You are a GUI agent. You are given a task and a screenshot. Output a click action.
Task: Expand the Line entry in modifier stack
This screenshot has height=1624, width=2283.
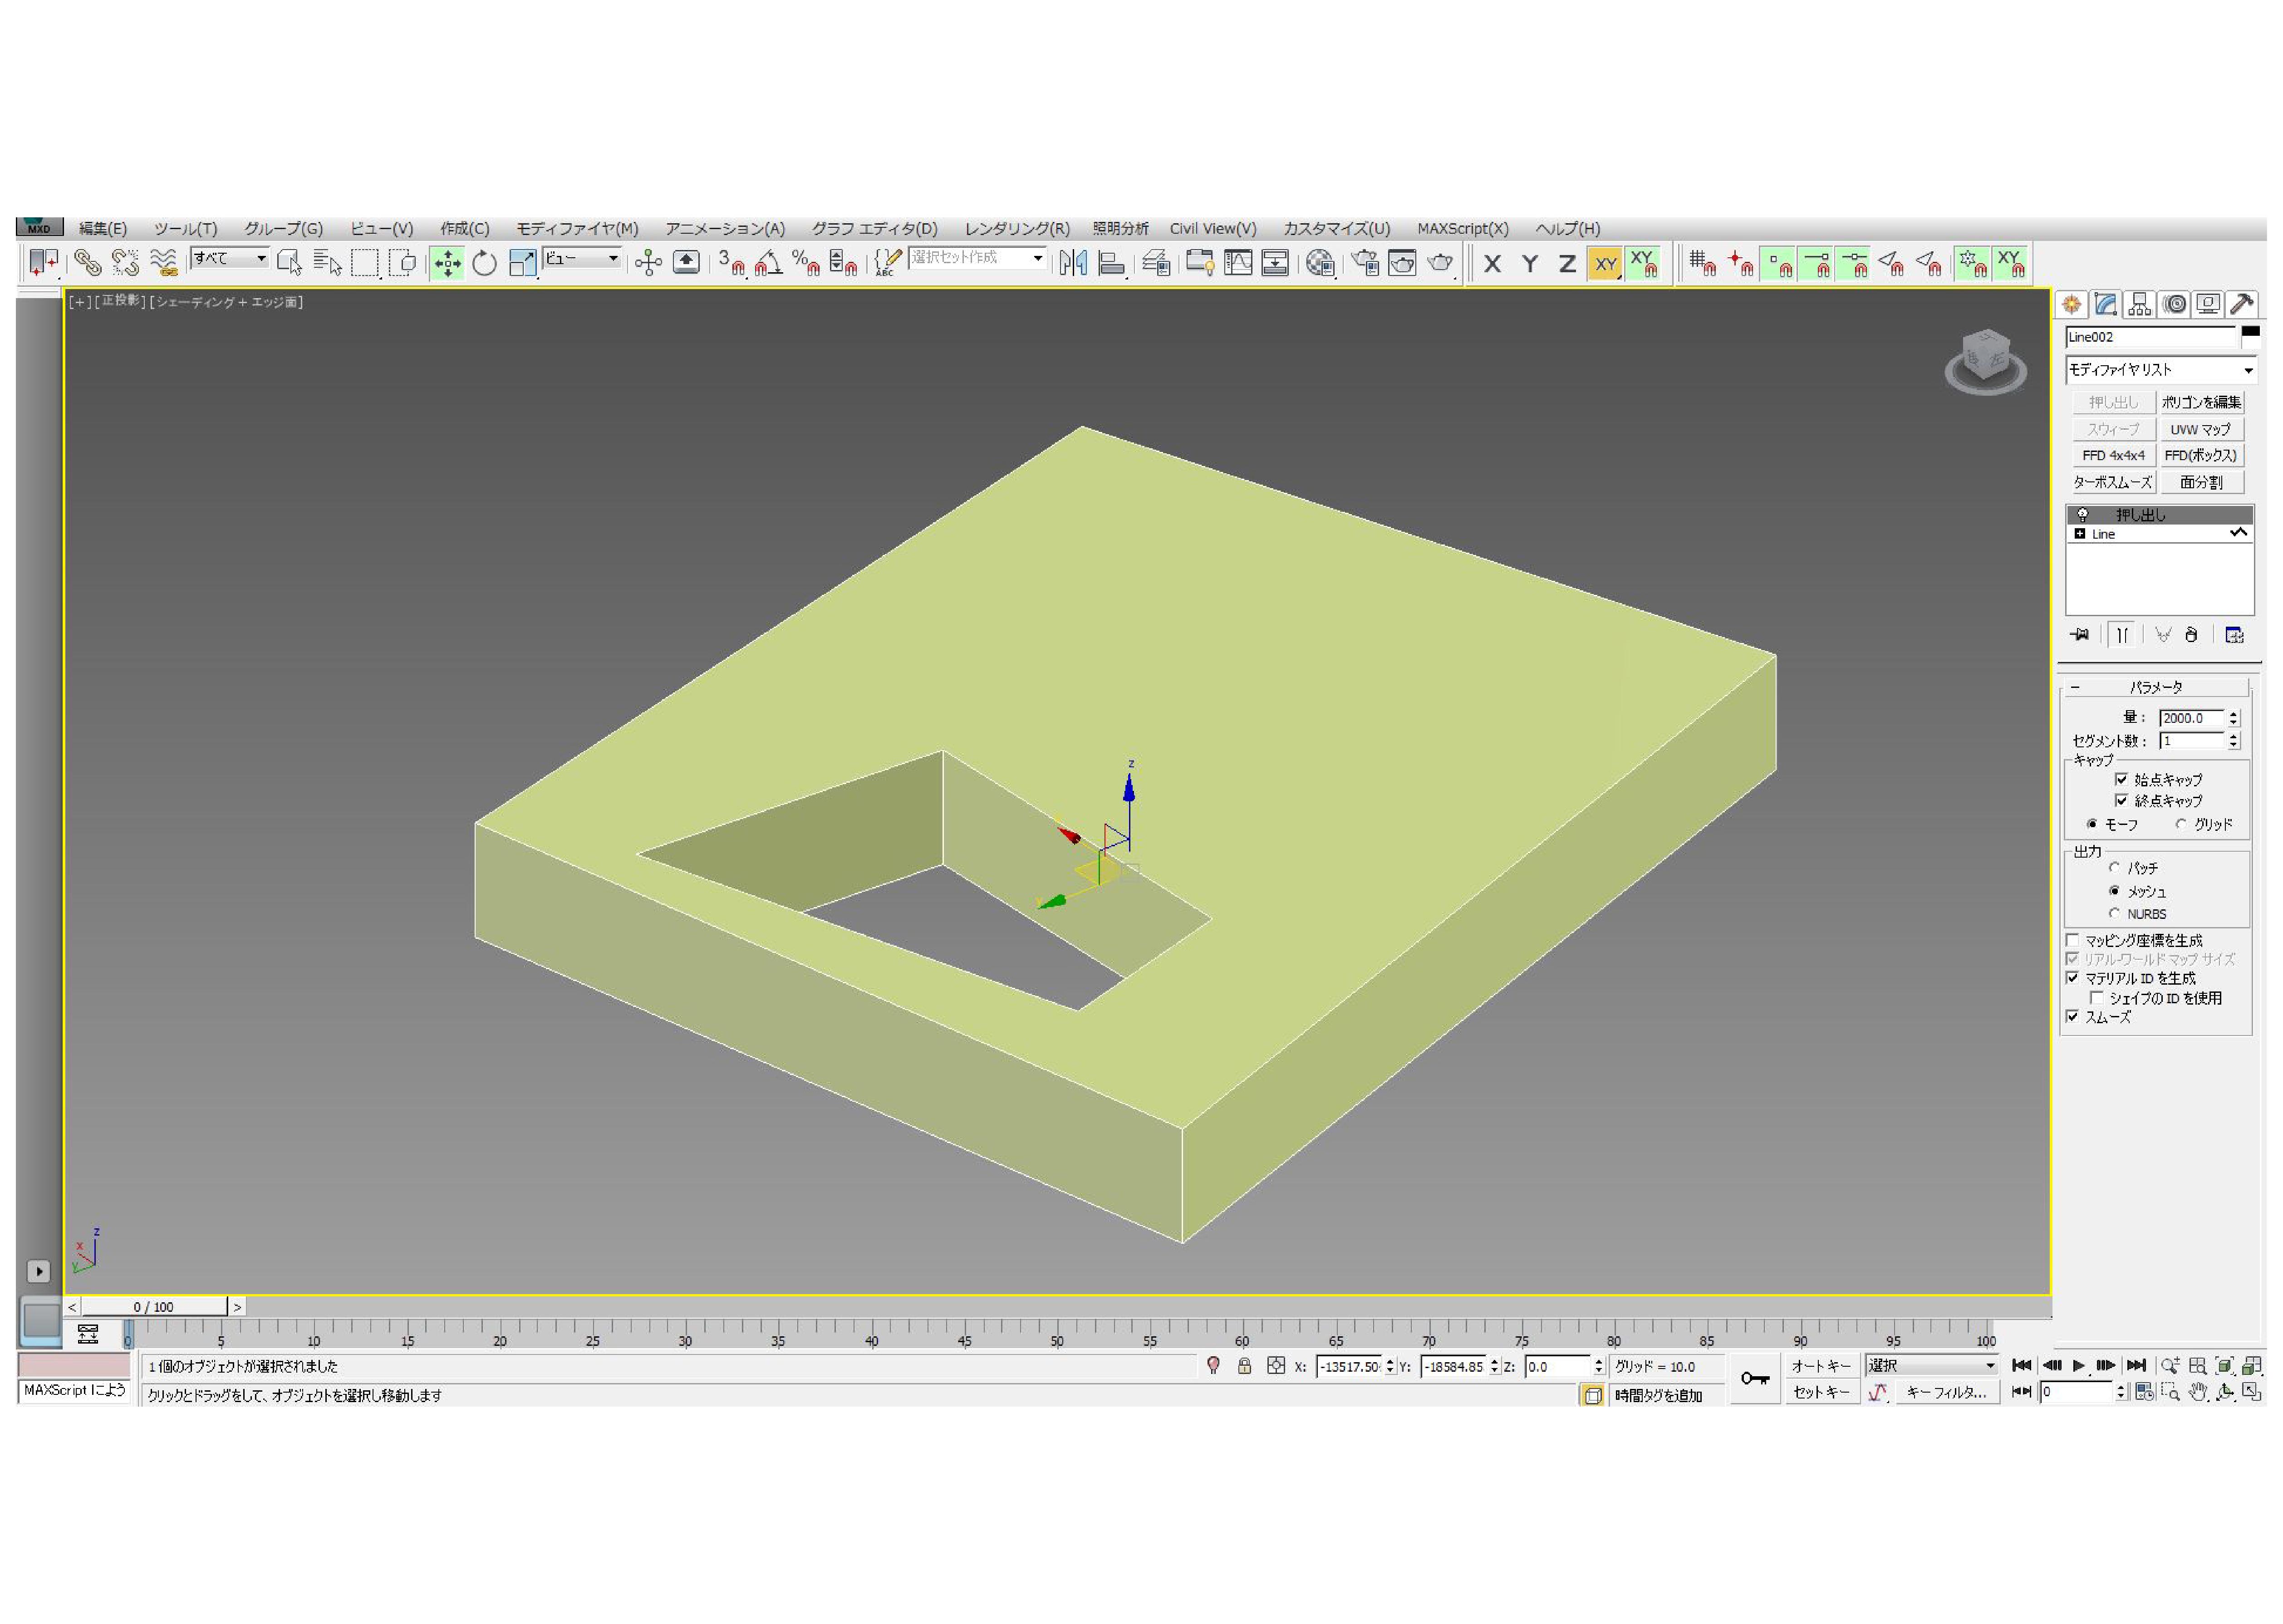(x=2080, y=534)
